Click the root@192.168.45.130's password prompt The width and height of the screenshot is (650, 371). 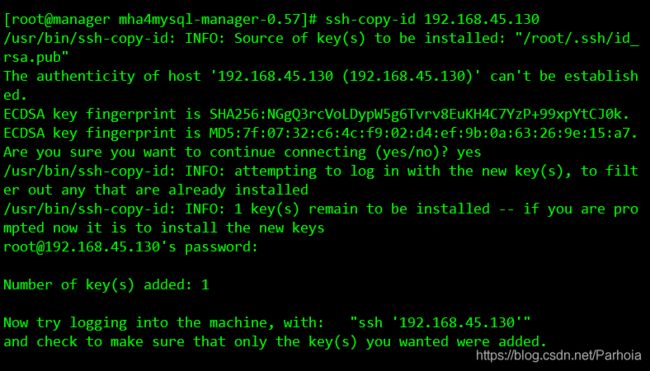pyautogui.click(x=131, y=247)
